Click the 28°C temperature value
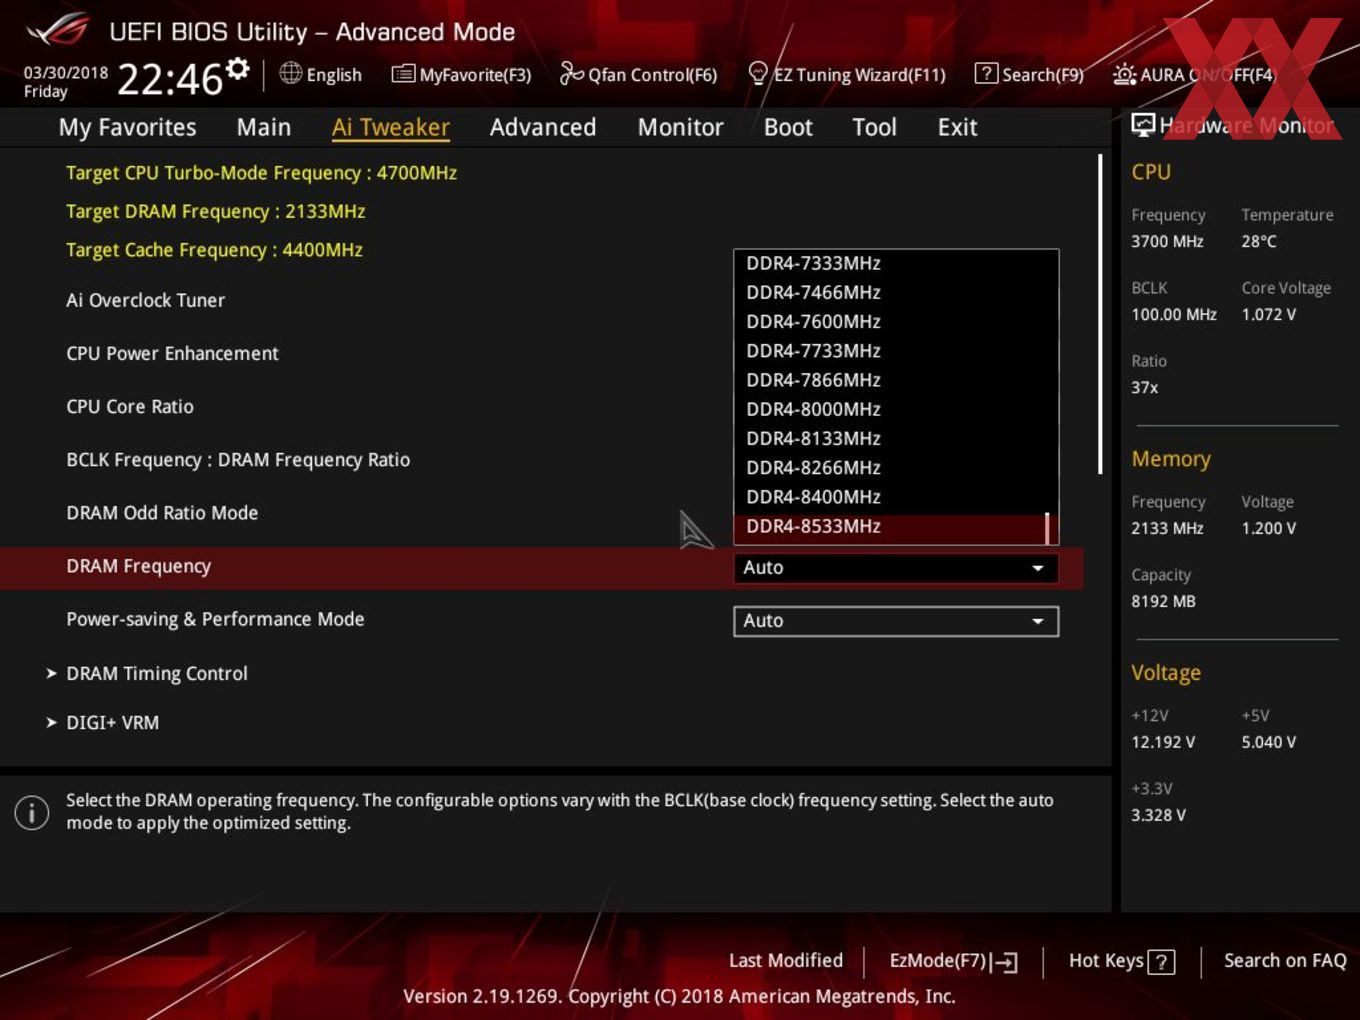1360x1020 pixels. pyautogui.click(x=1259, y=241)
